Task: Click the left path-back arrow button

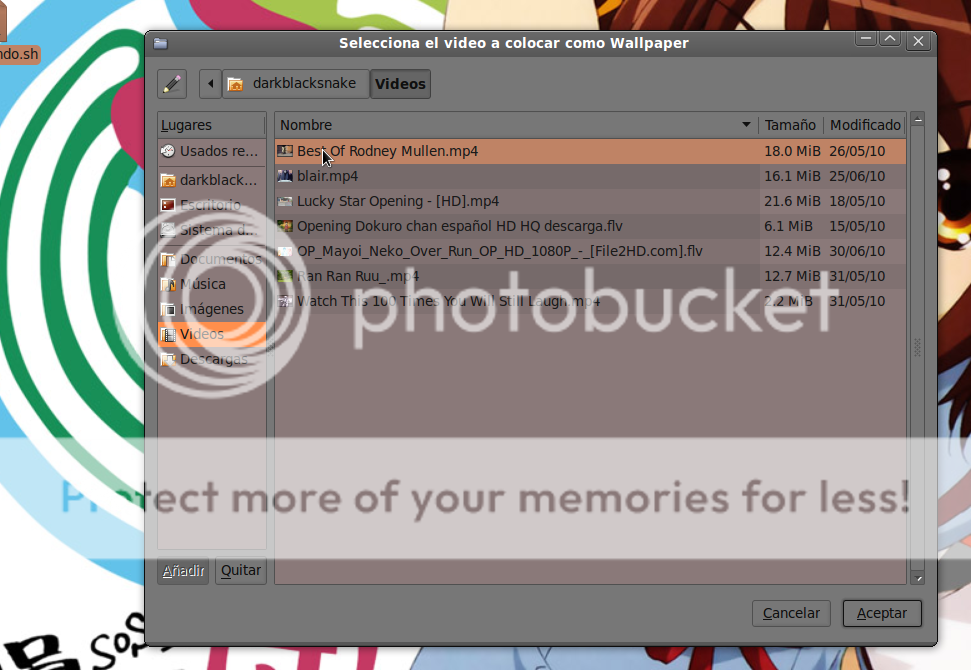Action: 210,84
